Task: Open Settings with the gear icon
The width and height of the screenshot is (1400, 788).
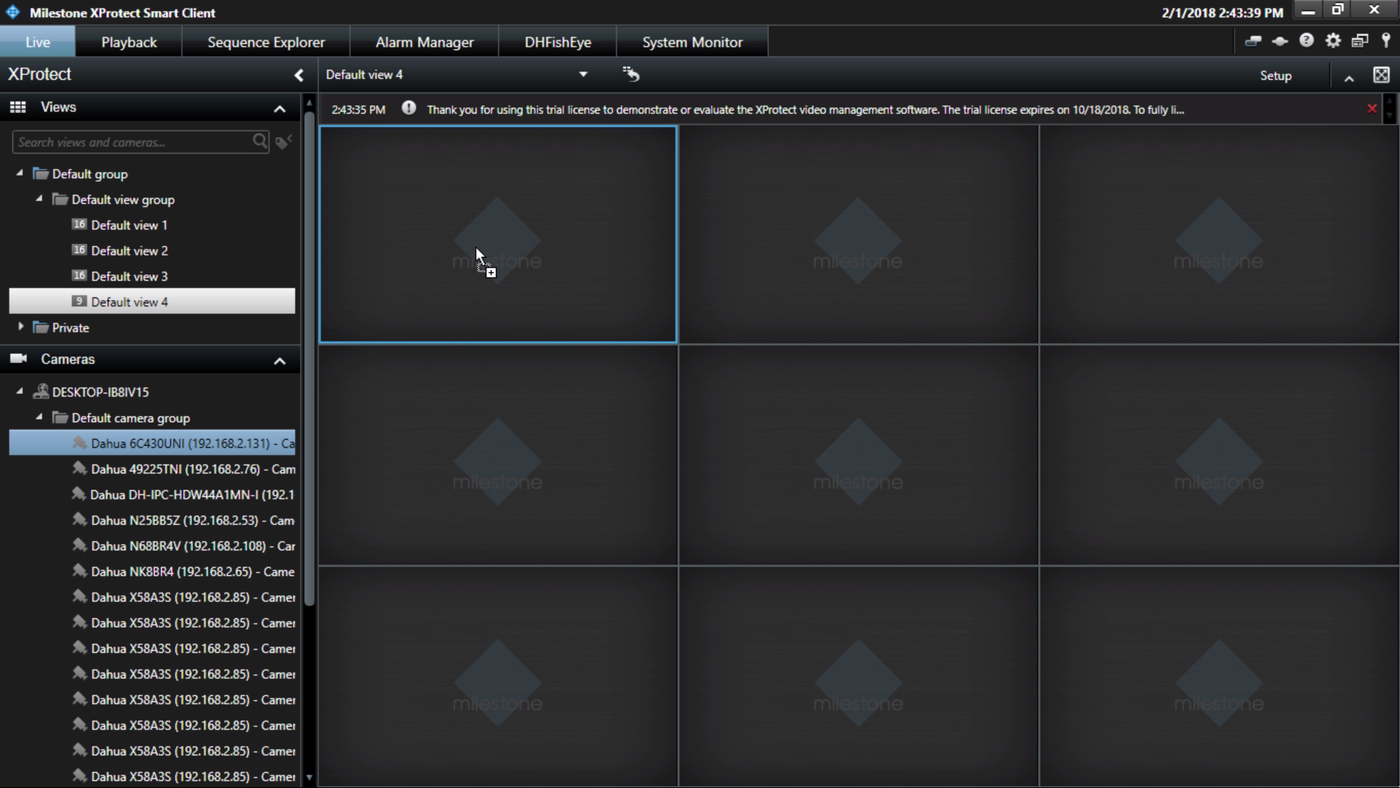Action: pyautogui.click(x=1333, y=41)
